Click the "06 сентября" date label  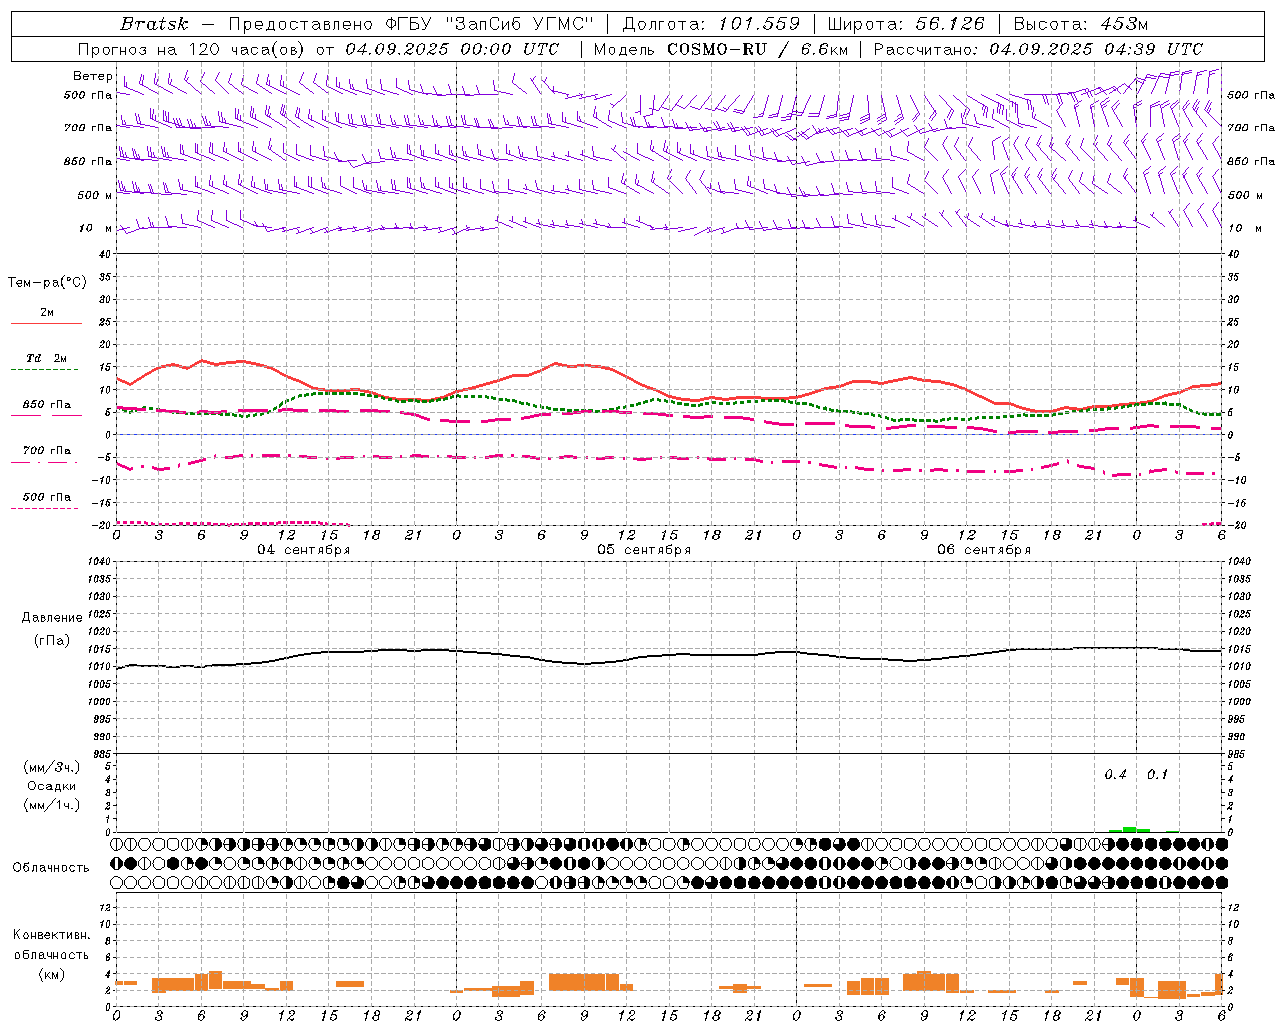coord(984,550)
